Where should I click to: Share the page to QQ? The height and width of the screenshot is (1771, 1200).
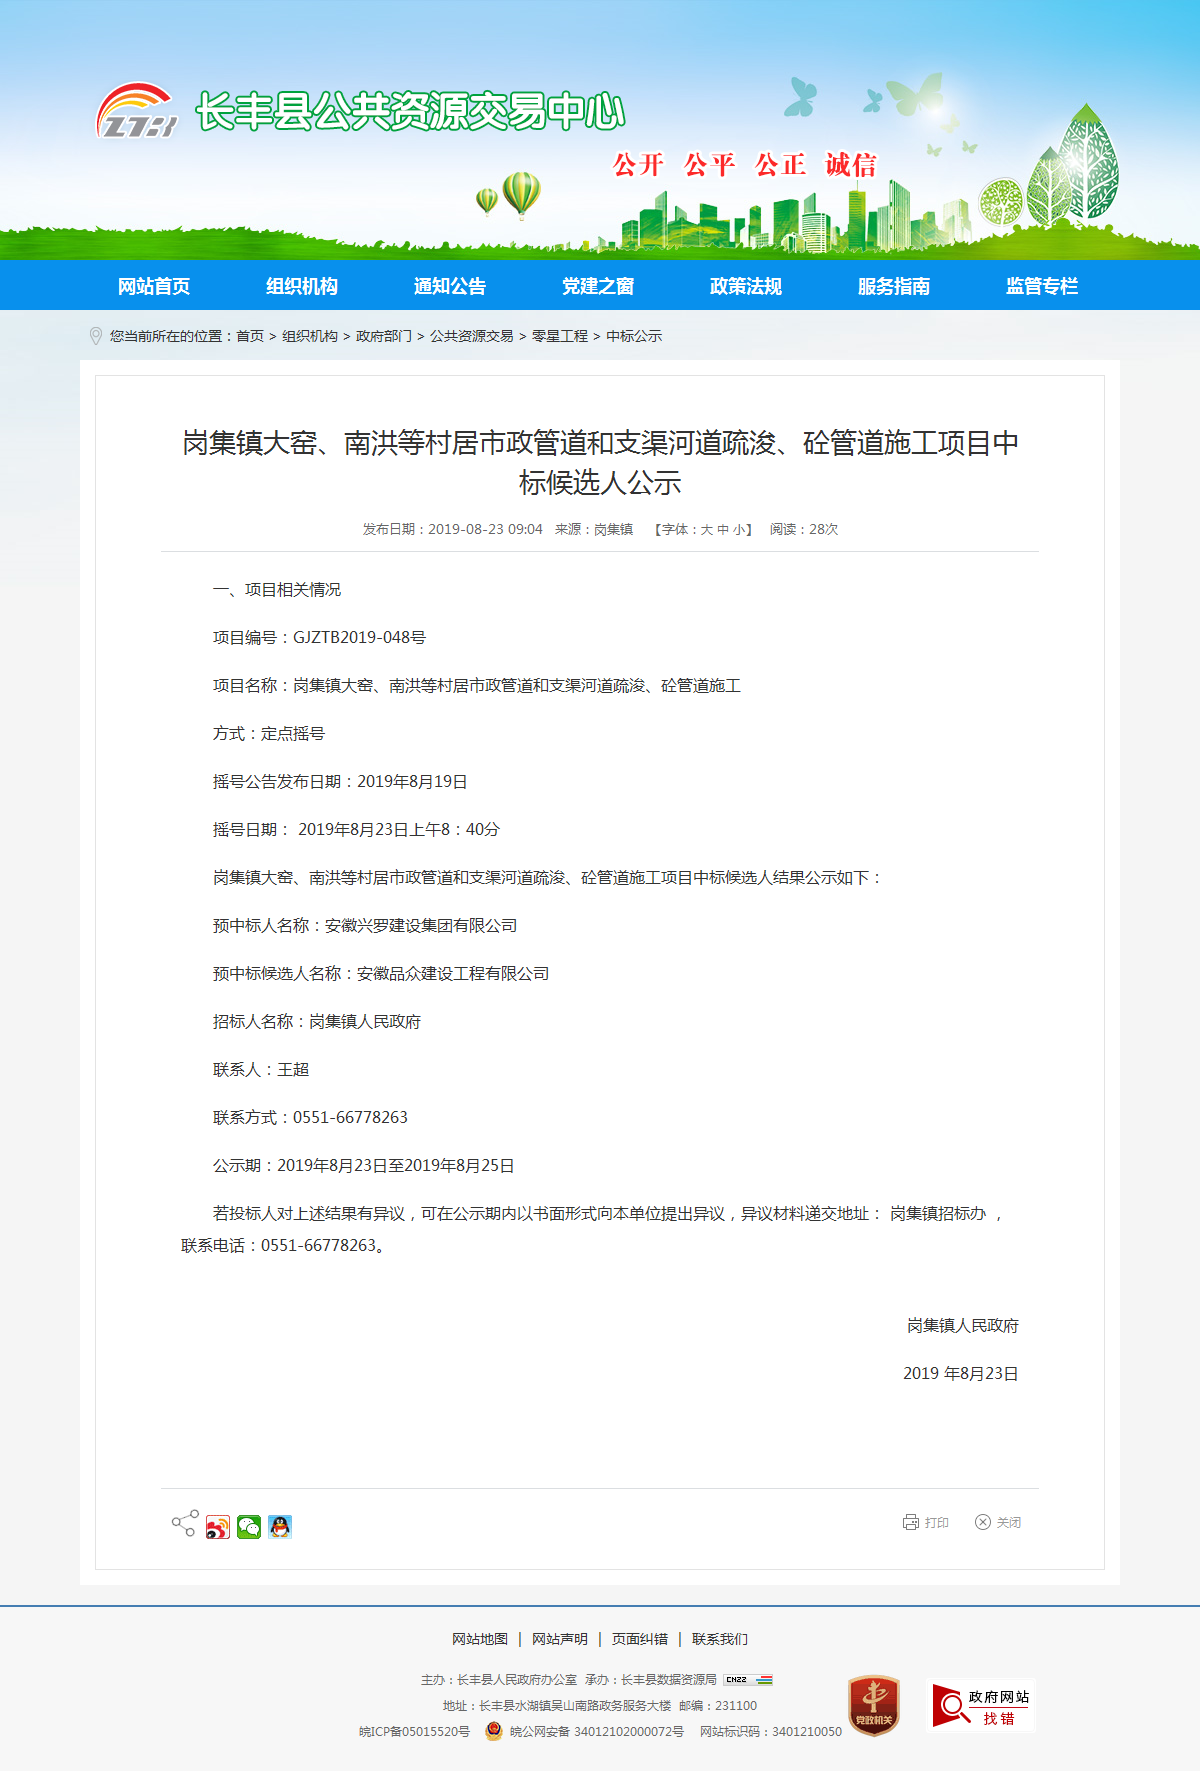coord(280,1527)
